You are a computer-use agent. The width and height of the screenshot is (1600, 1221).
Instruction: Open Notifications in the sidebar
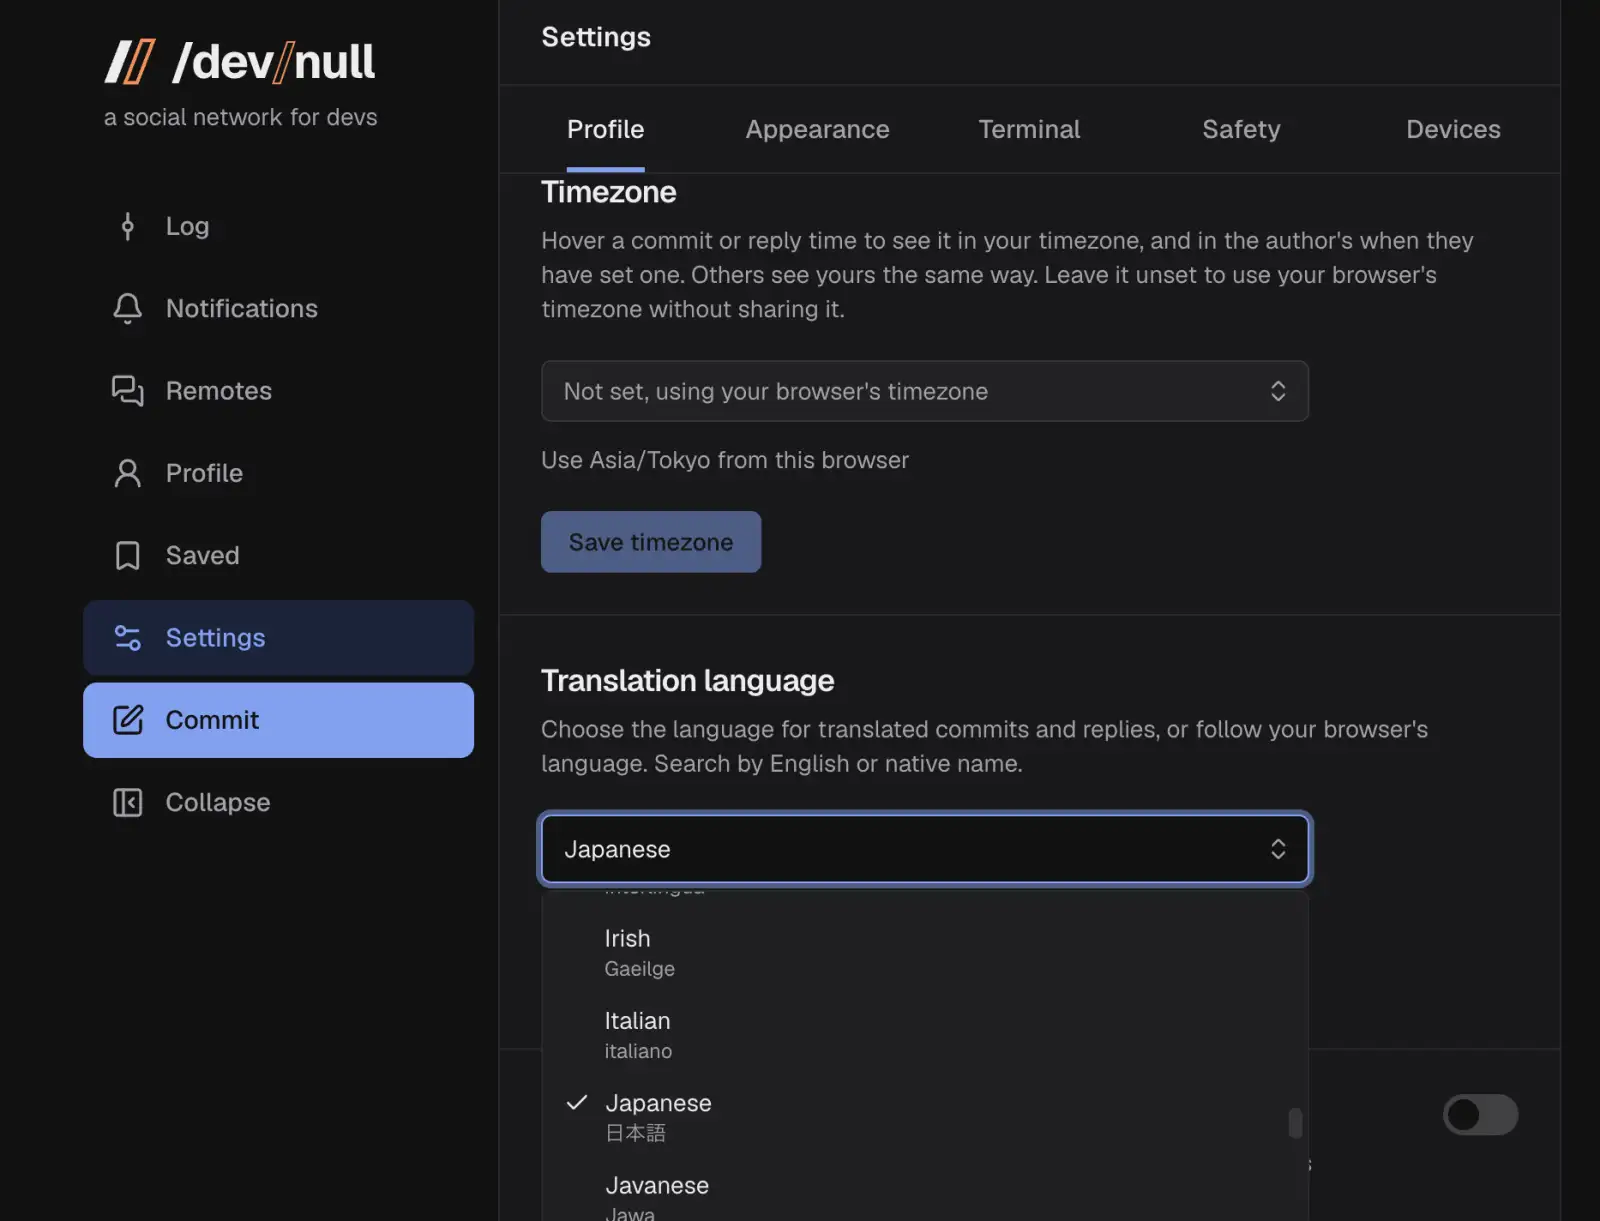point(278,308)
